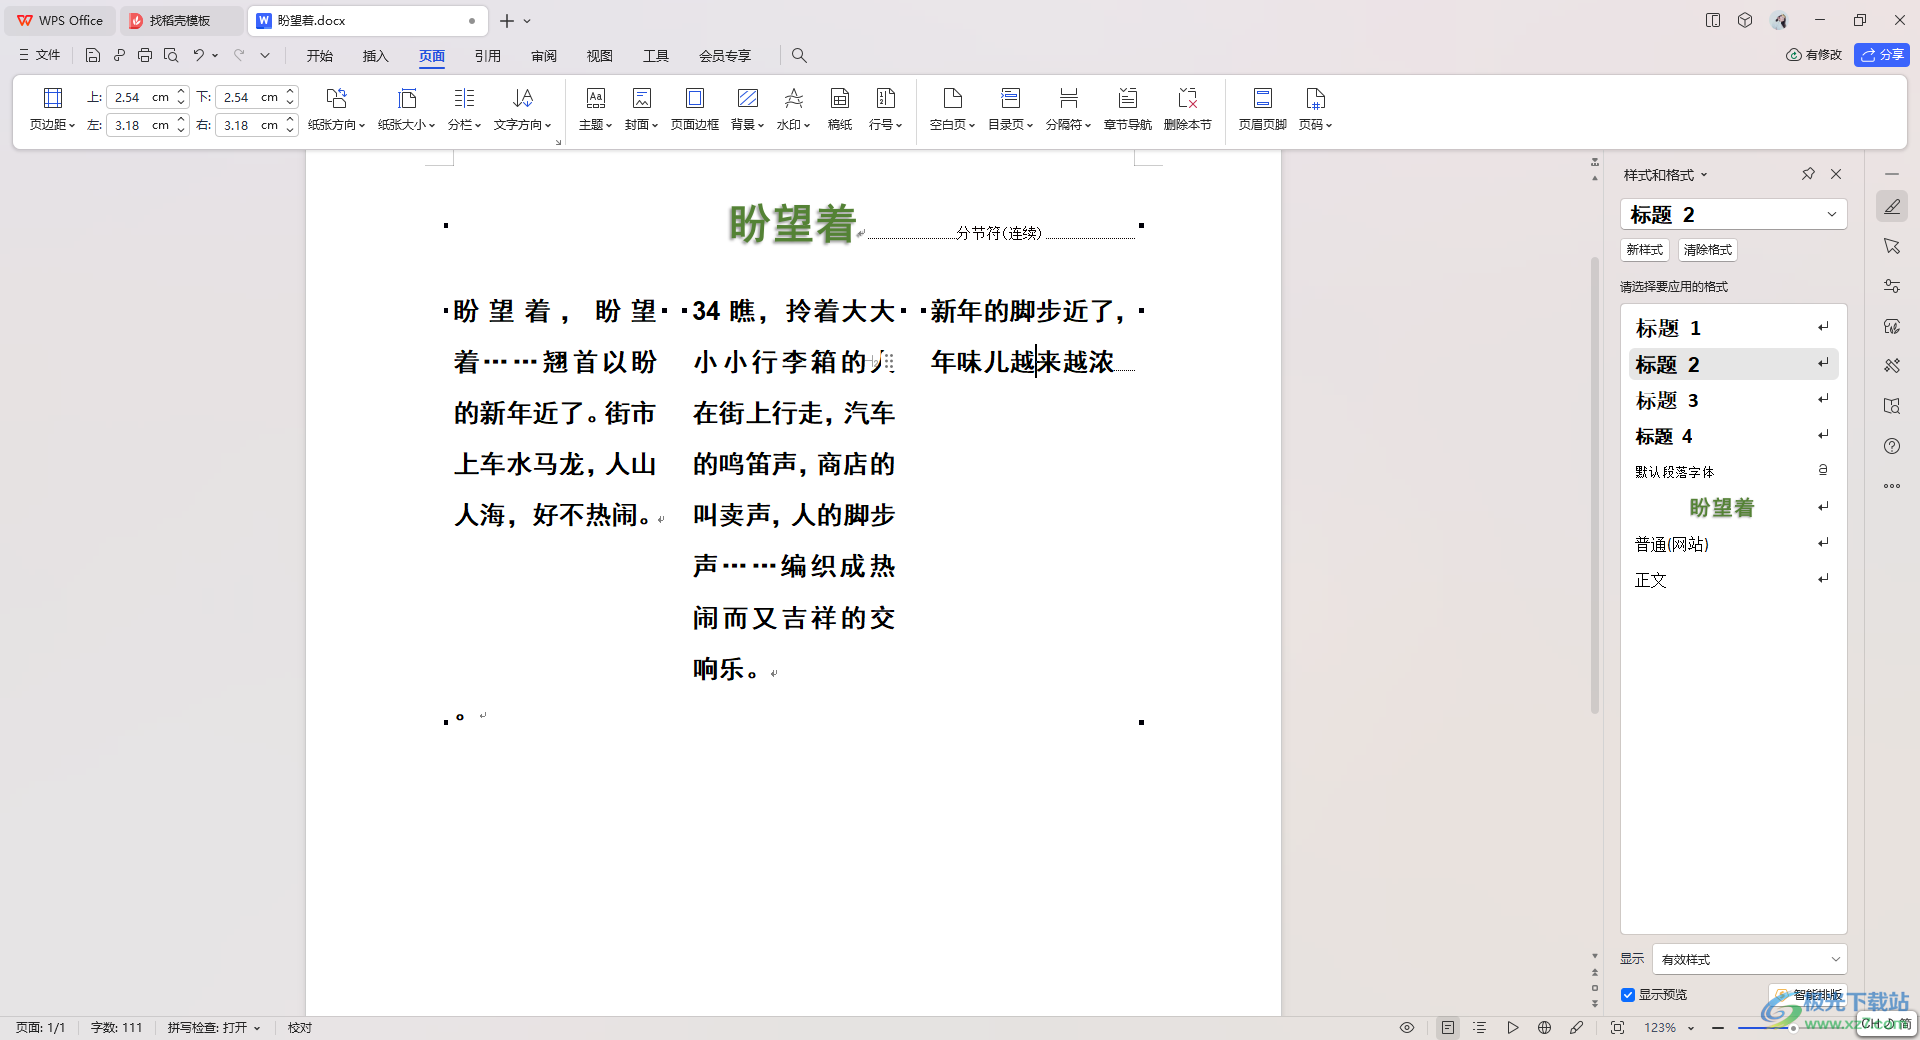Click the fit page icon beside zoom percent
Screen dimensions: 1920x1040
pyautogui.click(x=1617, y=1027)
